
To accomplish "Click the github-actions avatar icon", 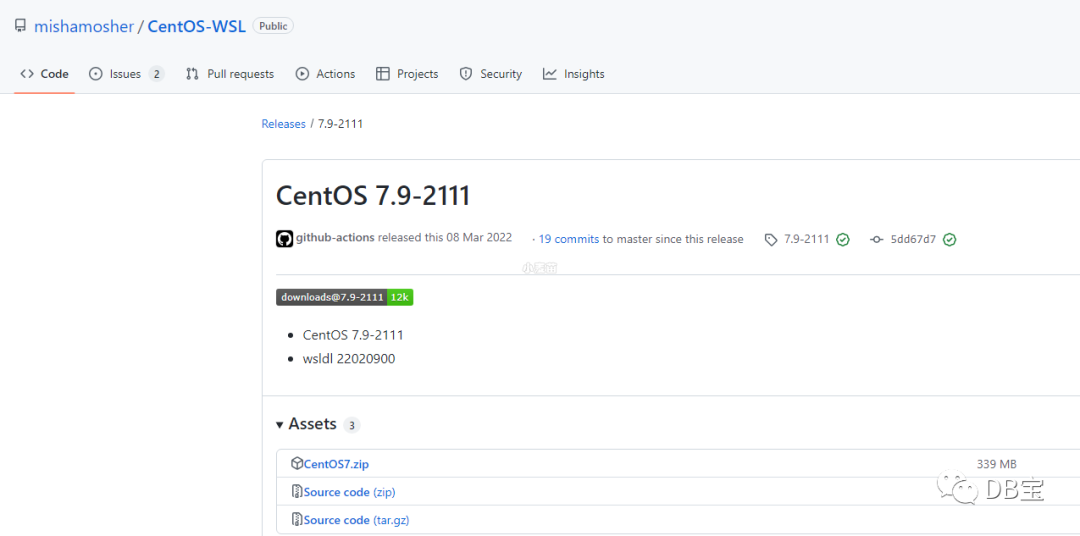I will point(284,239).
